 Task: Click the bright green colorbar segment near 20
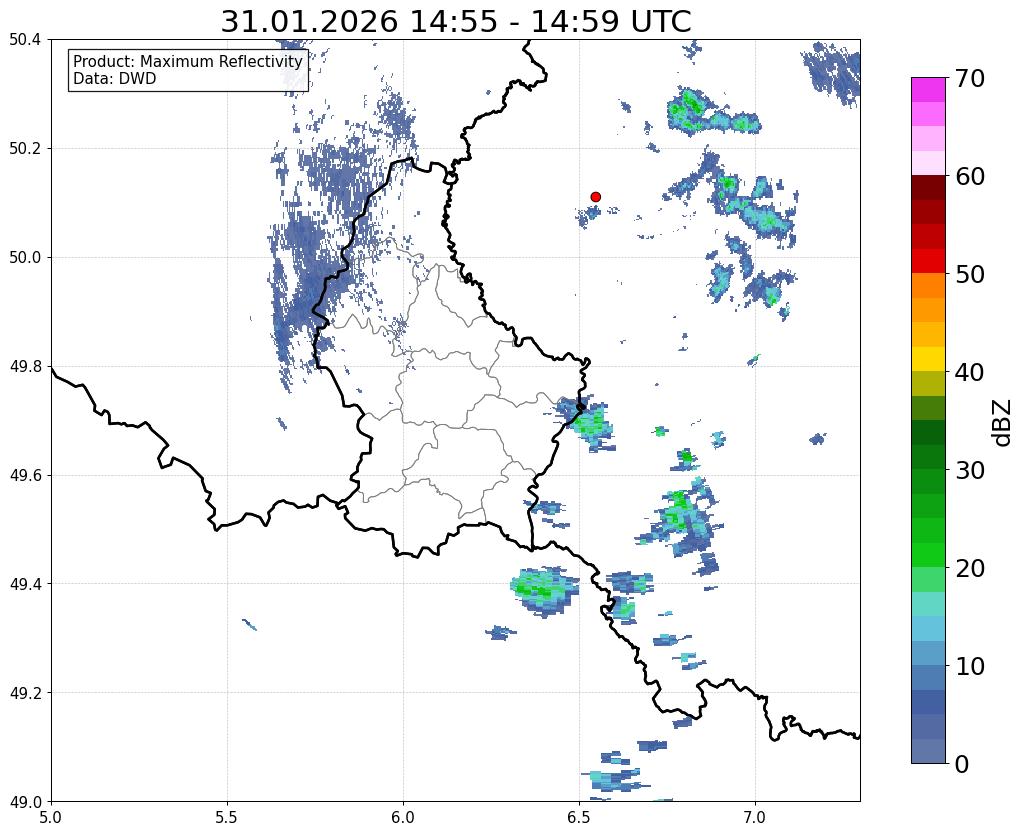click(x=928, y=555)
